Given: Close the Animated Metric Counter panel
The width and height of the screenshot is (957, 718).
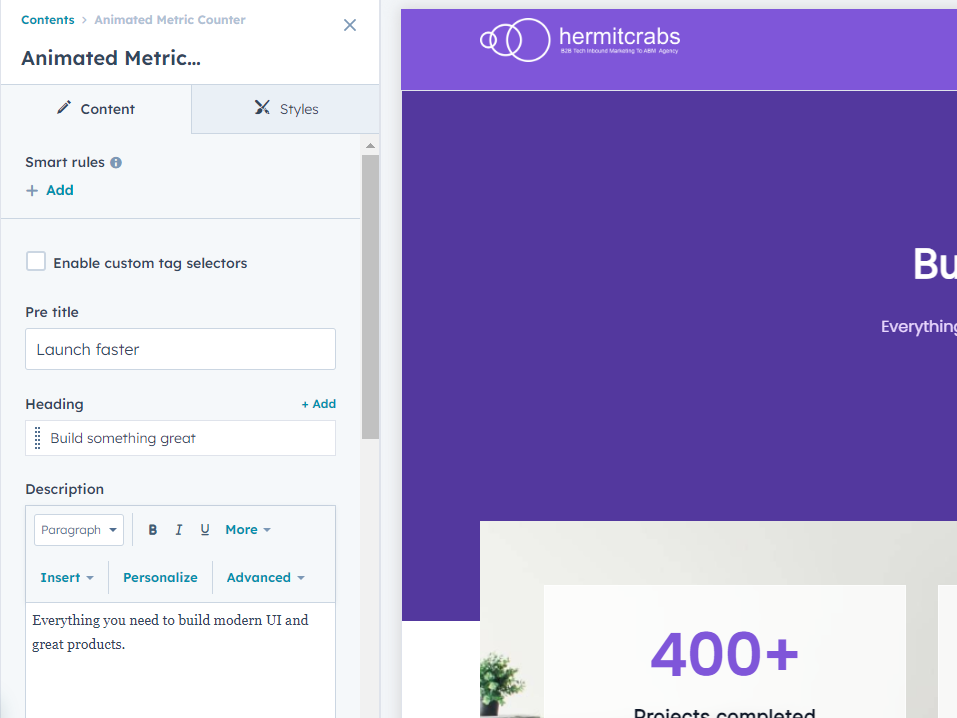Looking at the screenshot, I should (x=350, y=26).
